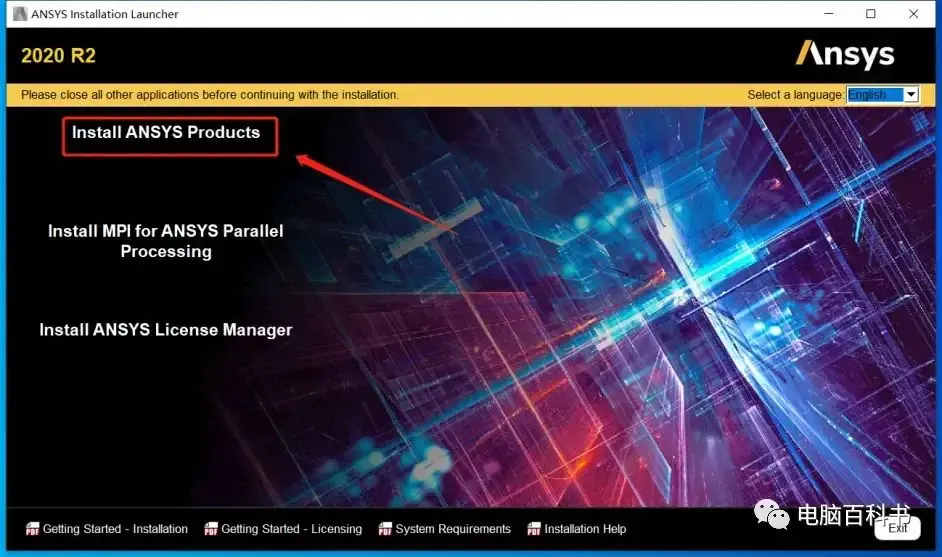Select the English language field
Viewport: 942px width, 557px height.
(x=875, y=94)
